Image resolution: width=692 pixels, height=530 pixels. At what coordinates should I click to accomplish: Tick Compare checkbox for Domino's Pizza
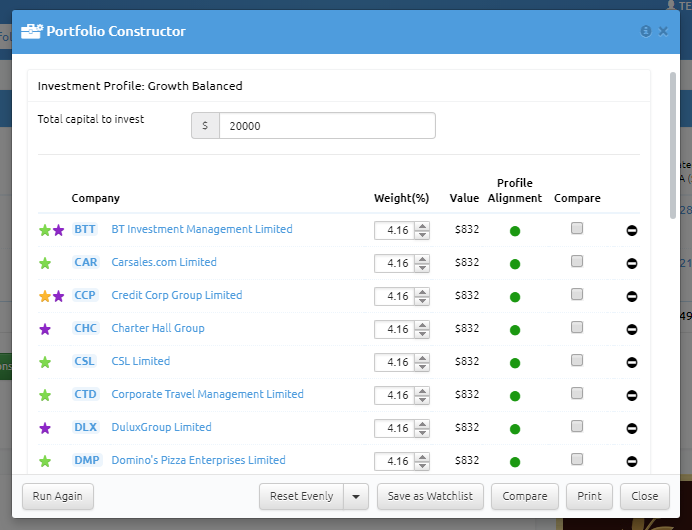[x=577, y=459]
